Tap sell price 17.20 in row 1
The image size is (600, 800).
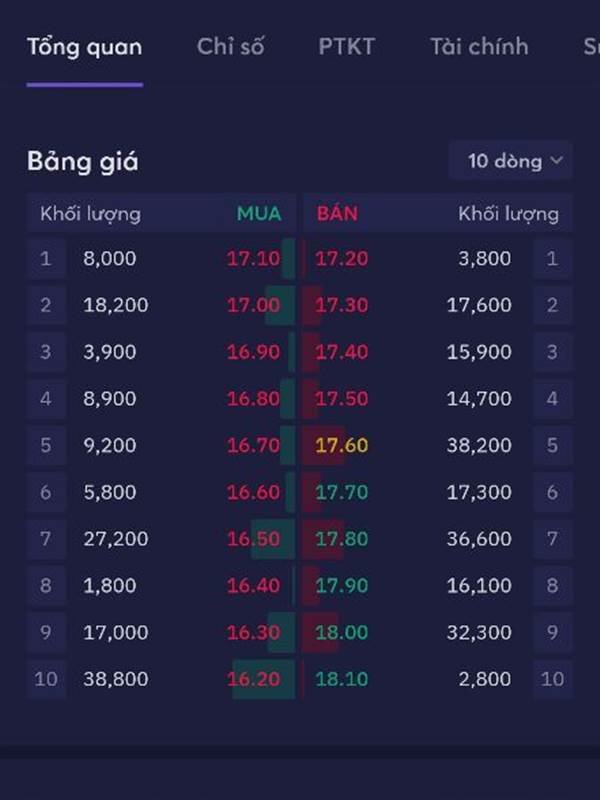tap(341, 259)
